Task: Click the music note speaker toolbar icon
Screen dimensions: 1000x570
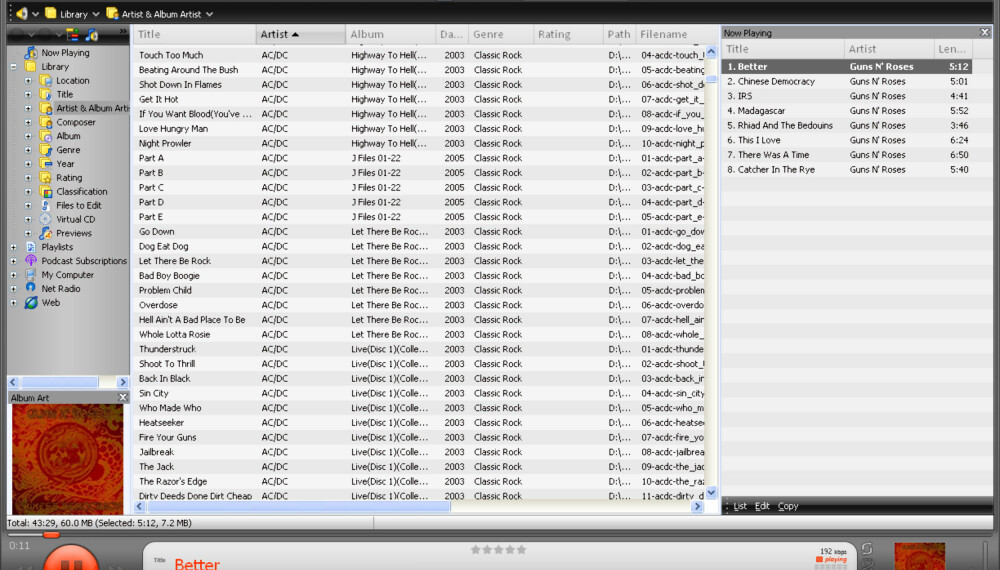Action: point(92,34)
